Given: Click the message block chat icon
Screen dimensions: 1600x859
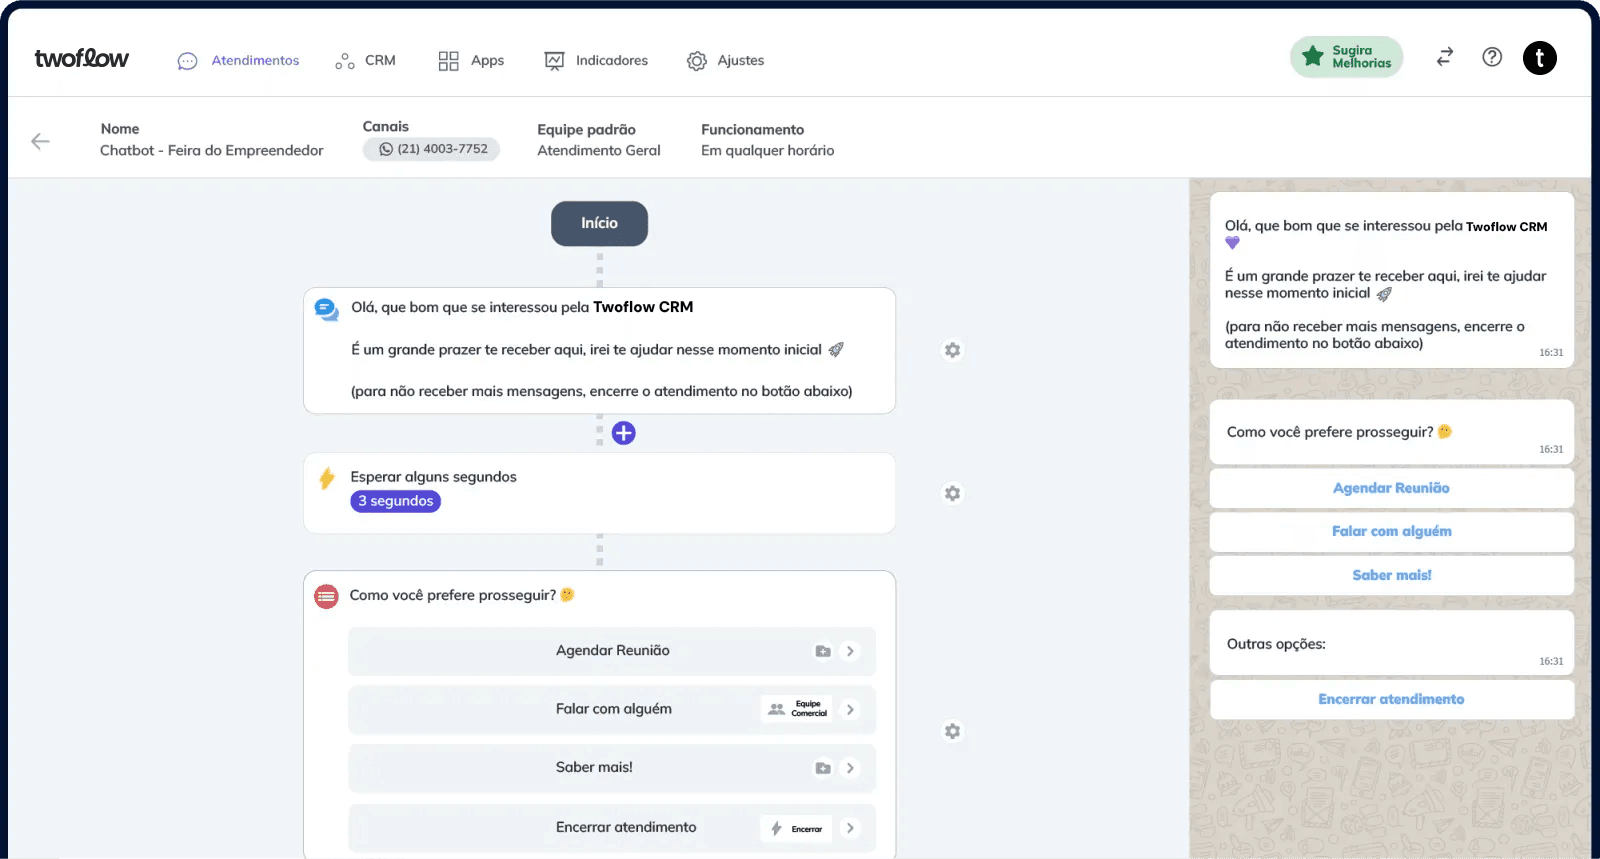Looking at the screenshot, I should [x=326, y=309].
